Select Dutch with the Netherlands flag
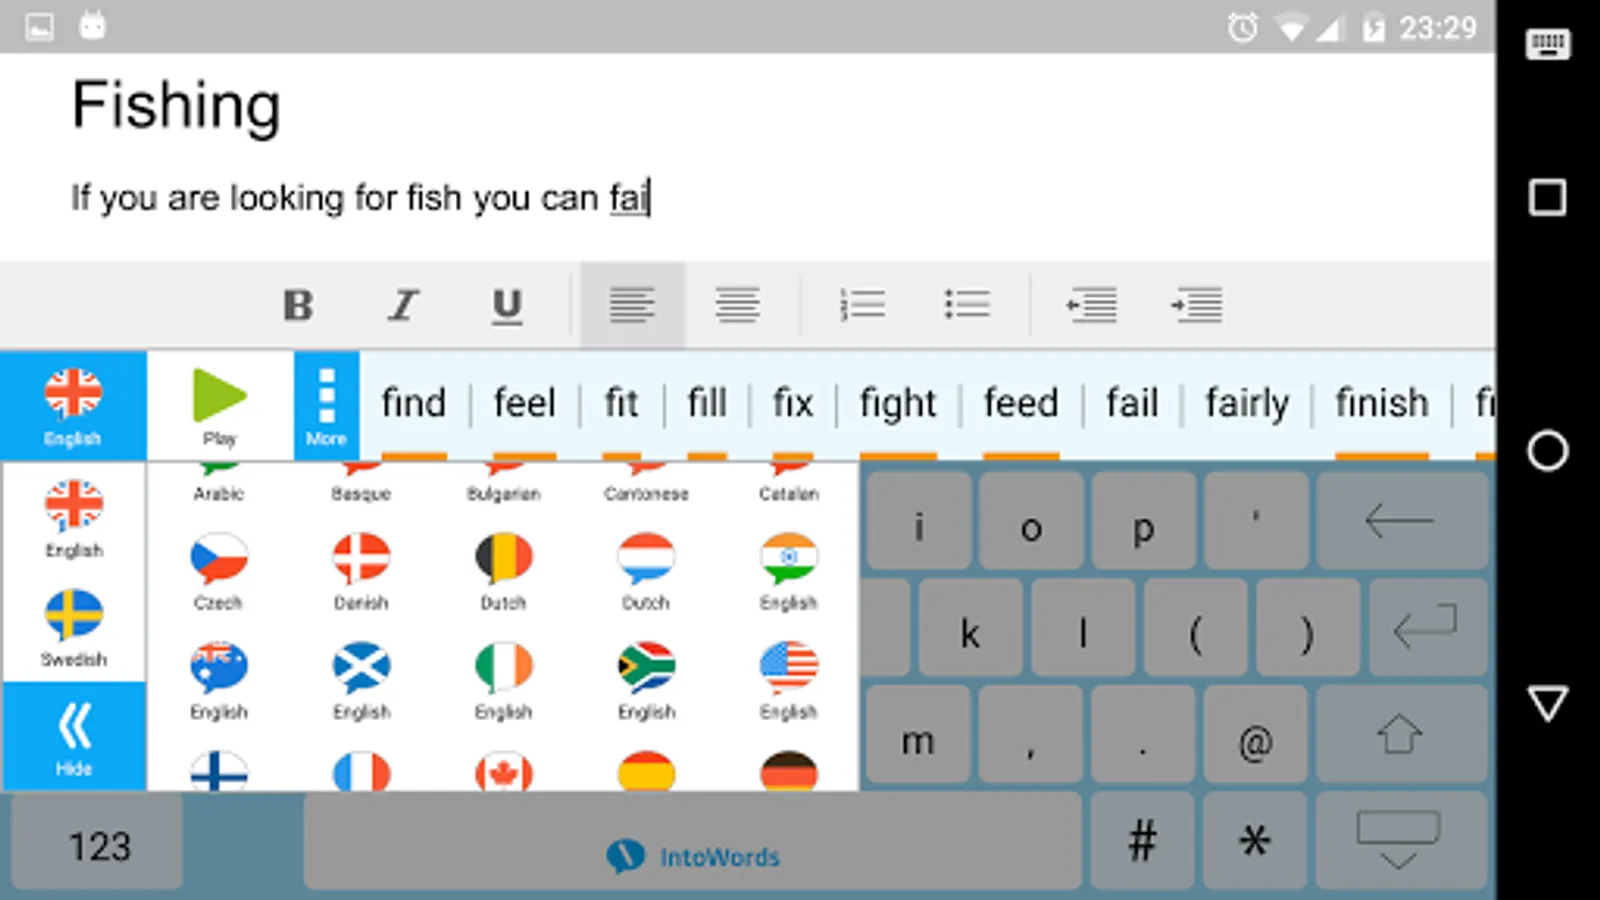The image size is (1600, 900). coord(646,571)
